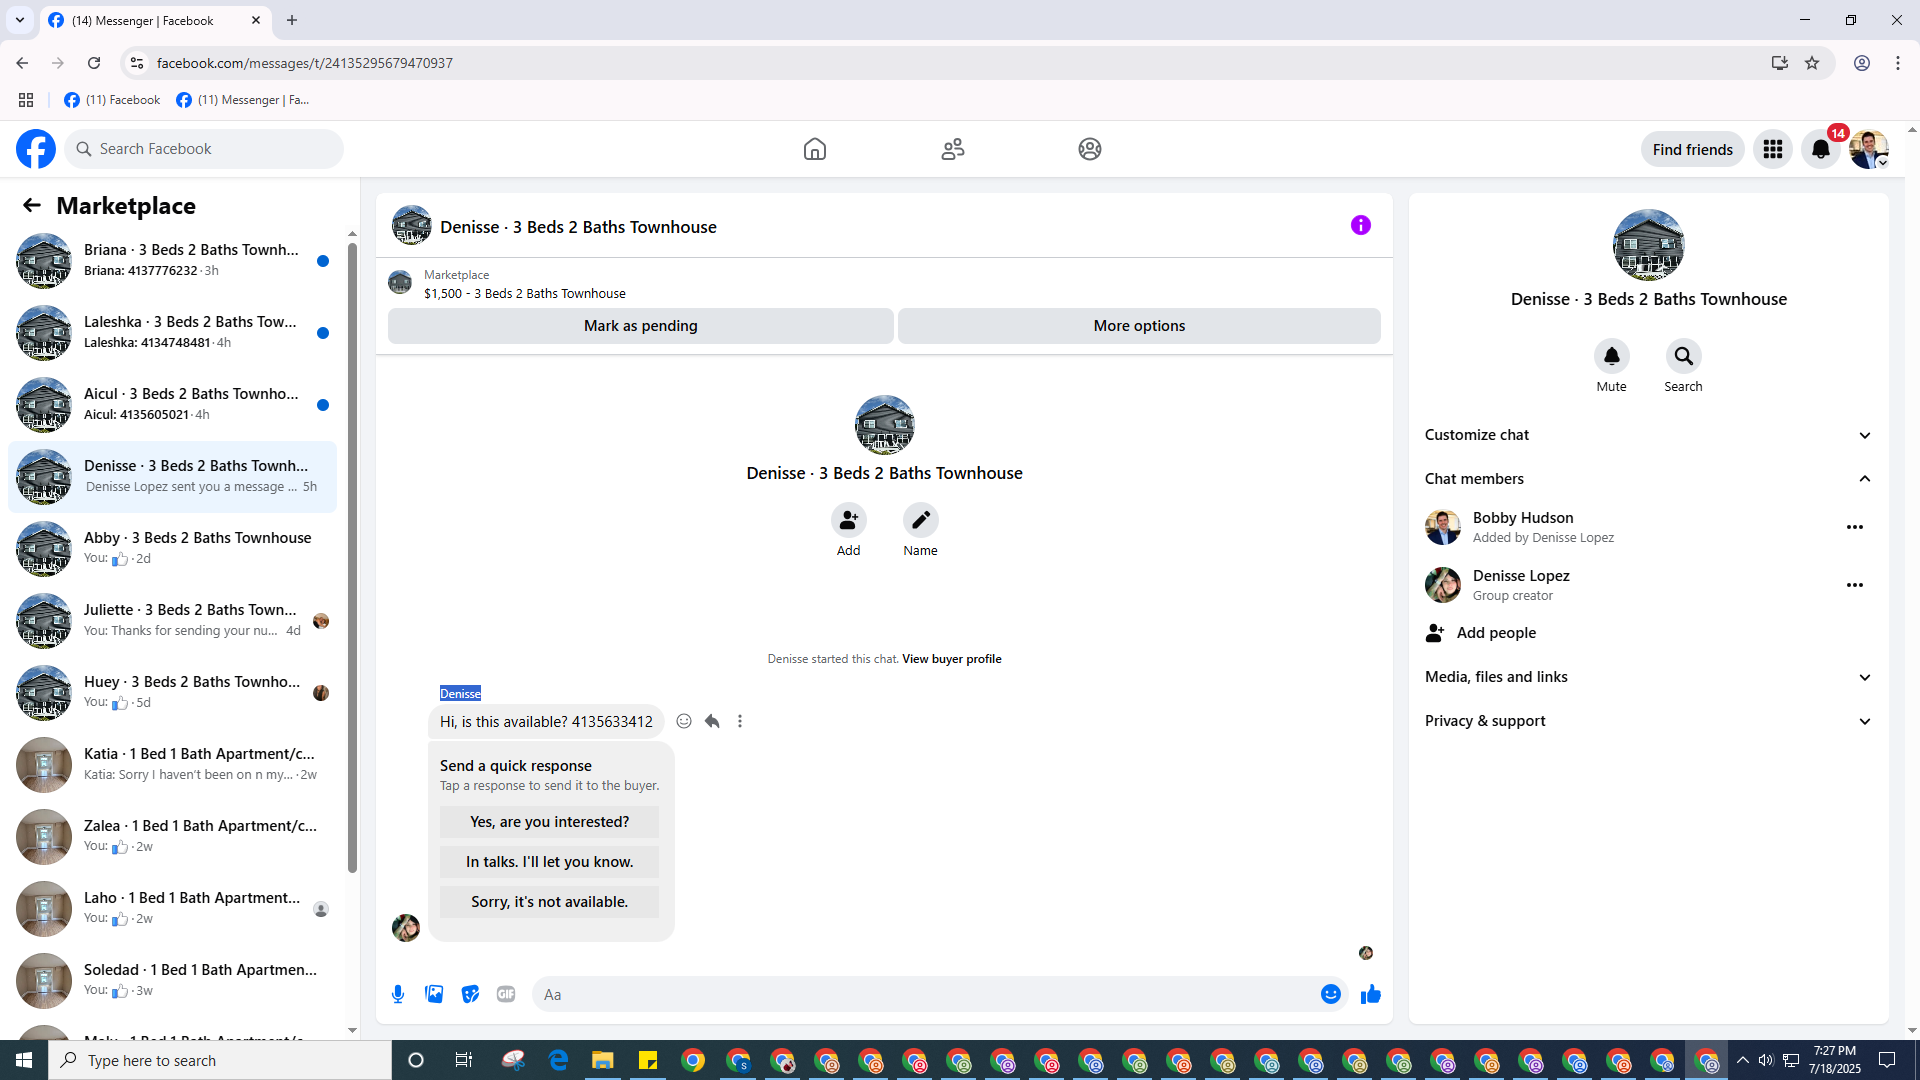The height and width of the screenshot is (1080, 1920).
Task: Toggle conversation information purple icon
Action: [1360, 225]
